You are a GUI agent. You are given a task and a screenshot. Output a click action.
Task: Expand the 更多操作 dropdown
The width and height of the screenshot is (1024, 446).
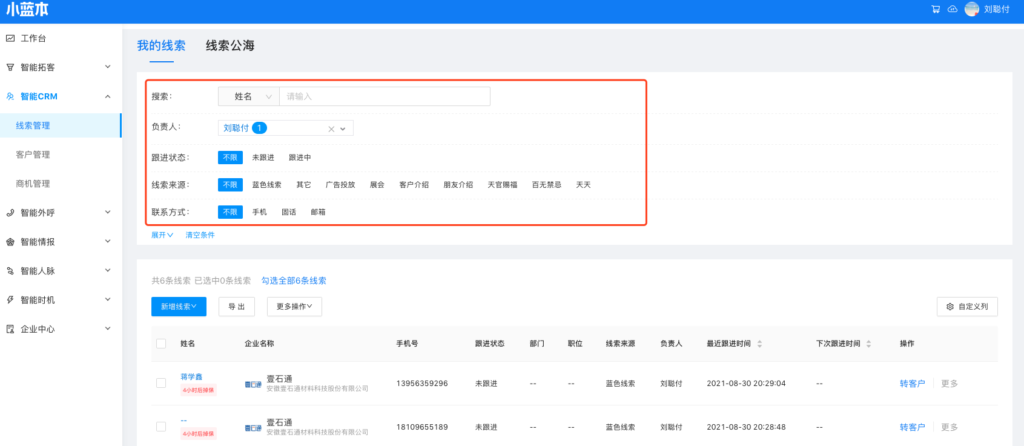tap(299, 306)
